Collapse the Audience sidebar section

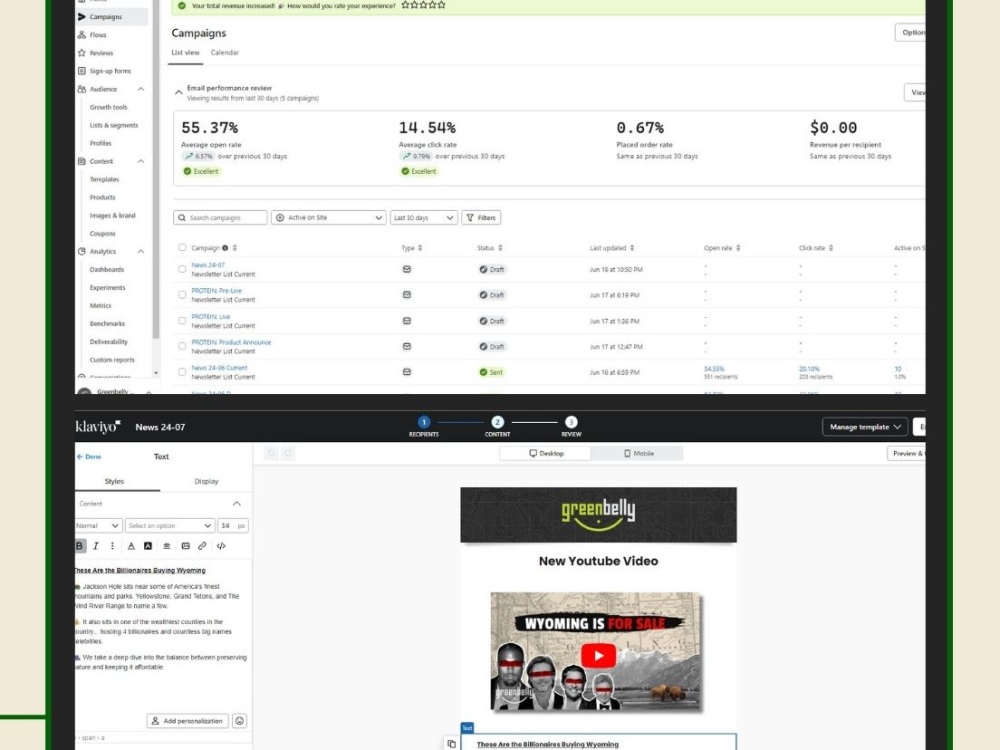point(140,89)
